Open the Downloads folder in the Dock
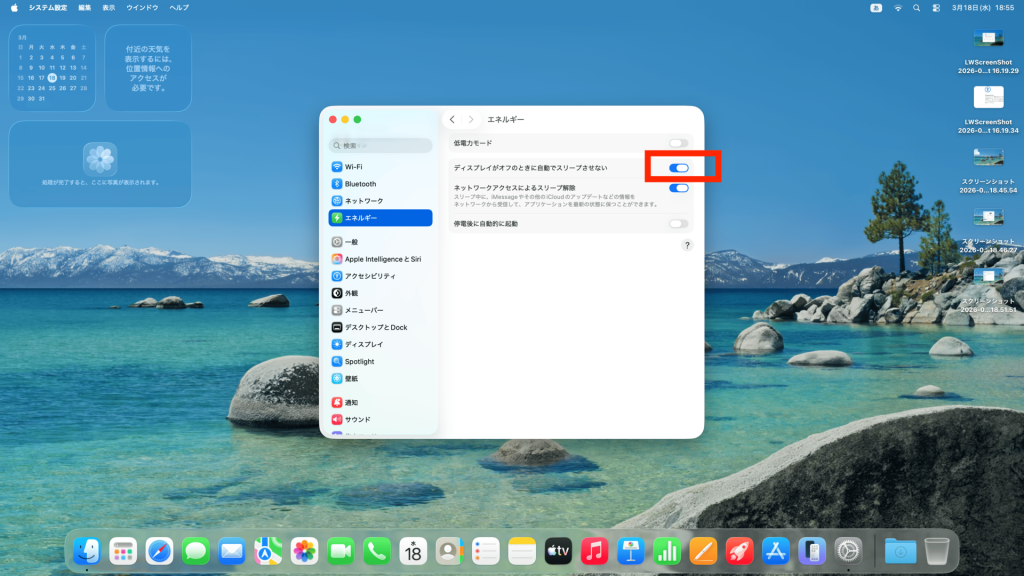 (x=900, y=551)
